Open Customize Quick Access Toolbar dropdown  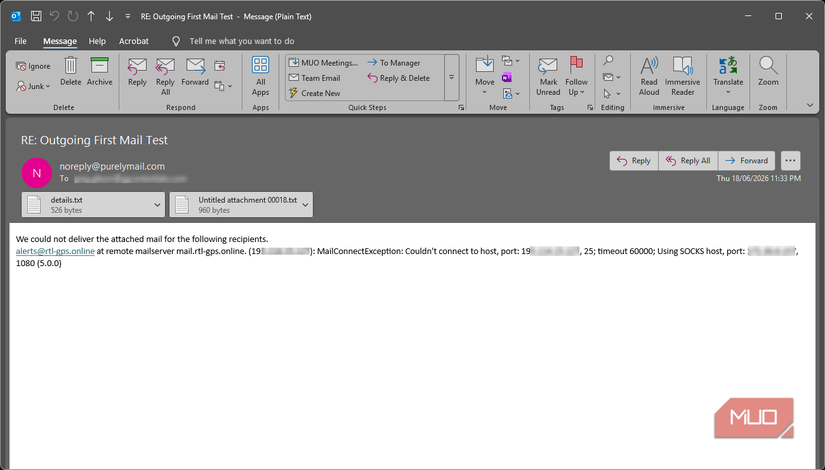[x=128, y=16]
